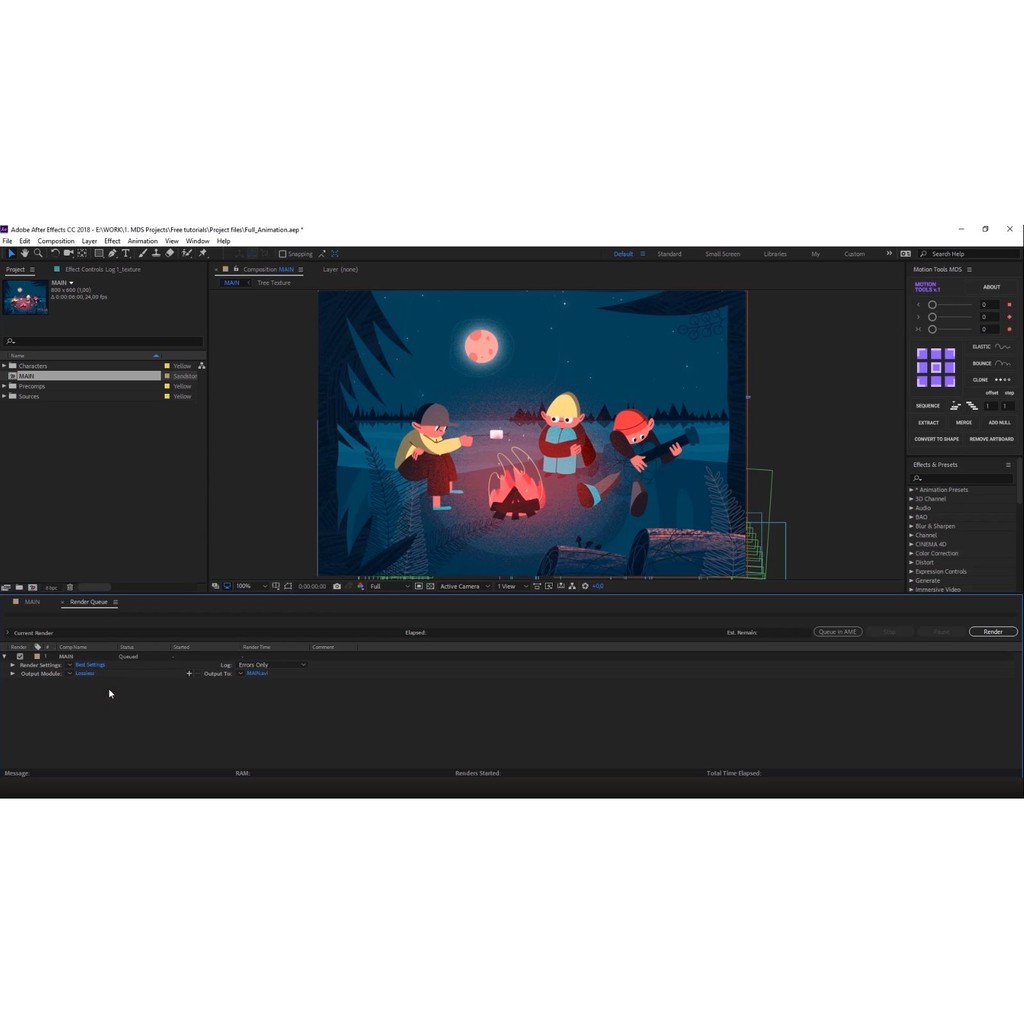Screen dimensions: 1024x1024
Task: Uncheck the render checkbox for MAIN item
Action: [x=20, y=656]
